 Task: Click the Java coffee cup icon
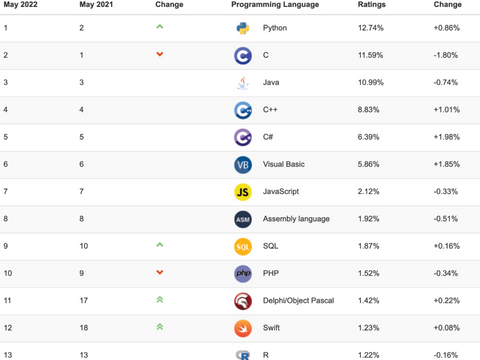(x=243, y=83)
